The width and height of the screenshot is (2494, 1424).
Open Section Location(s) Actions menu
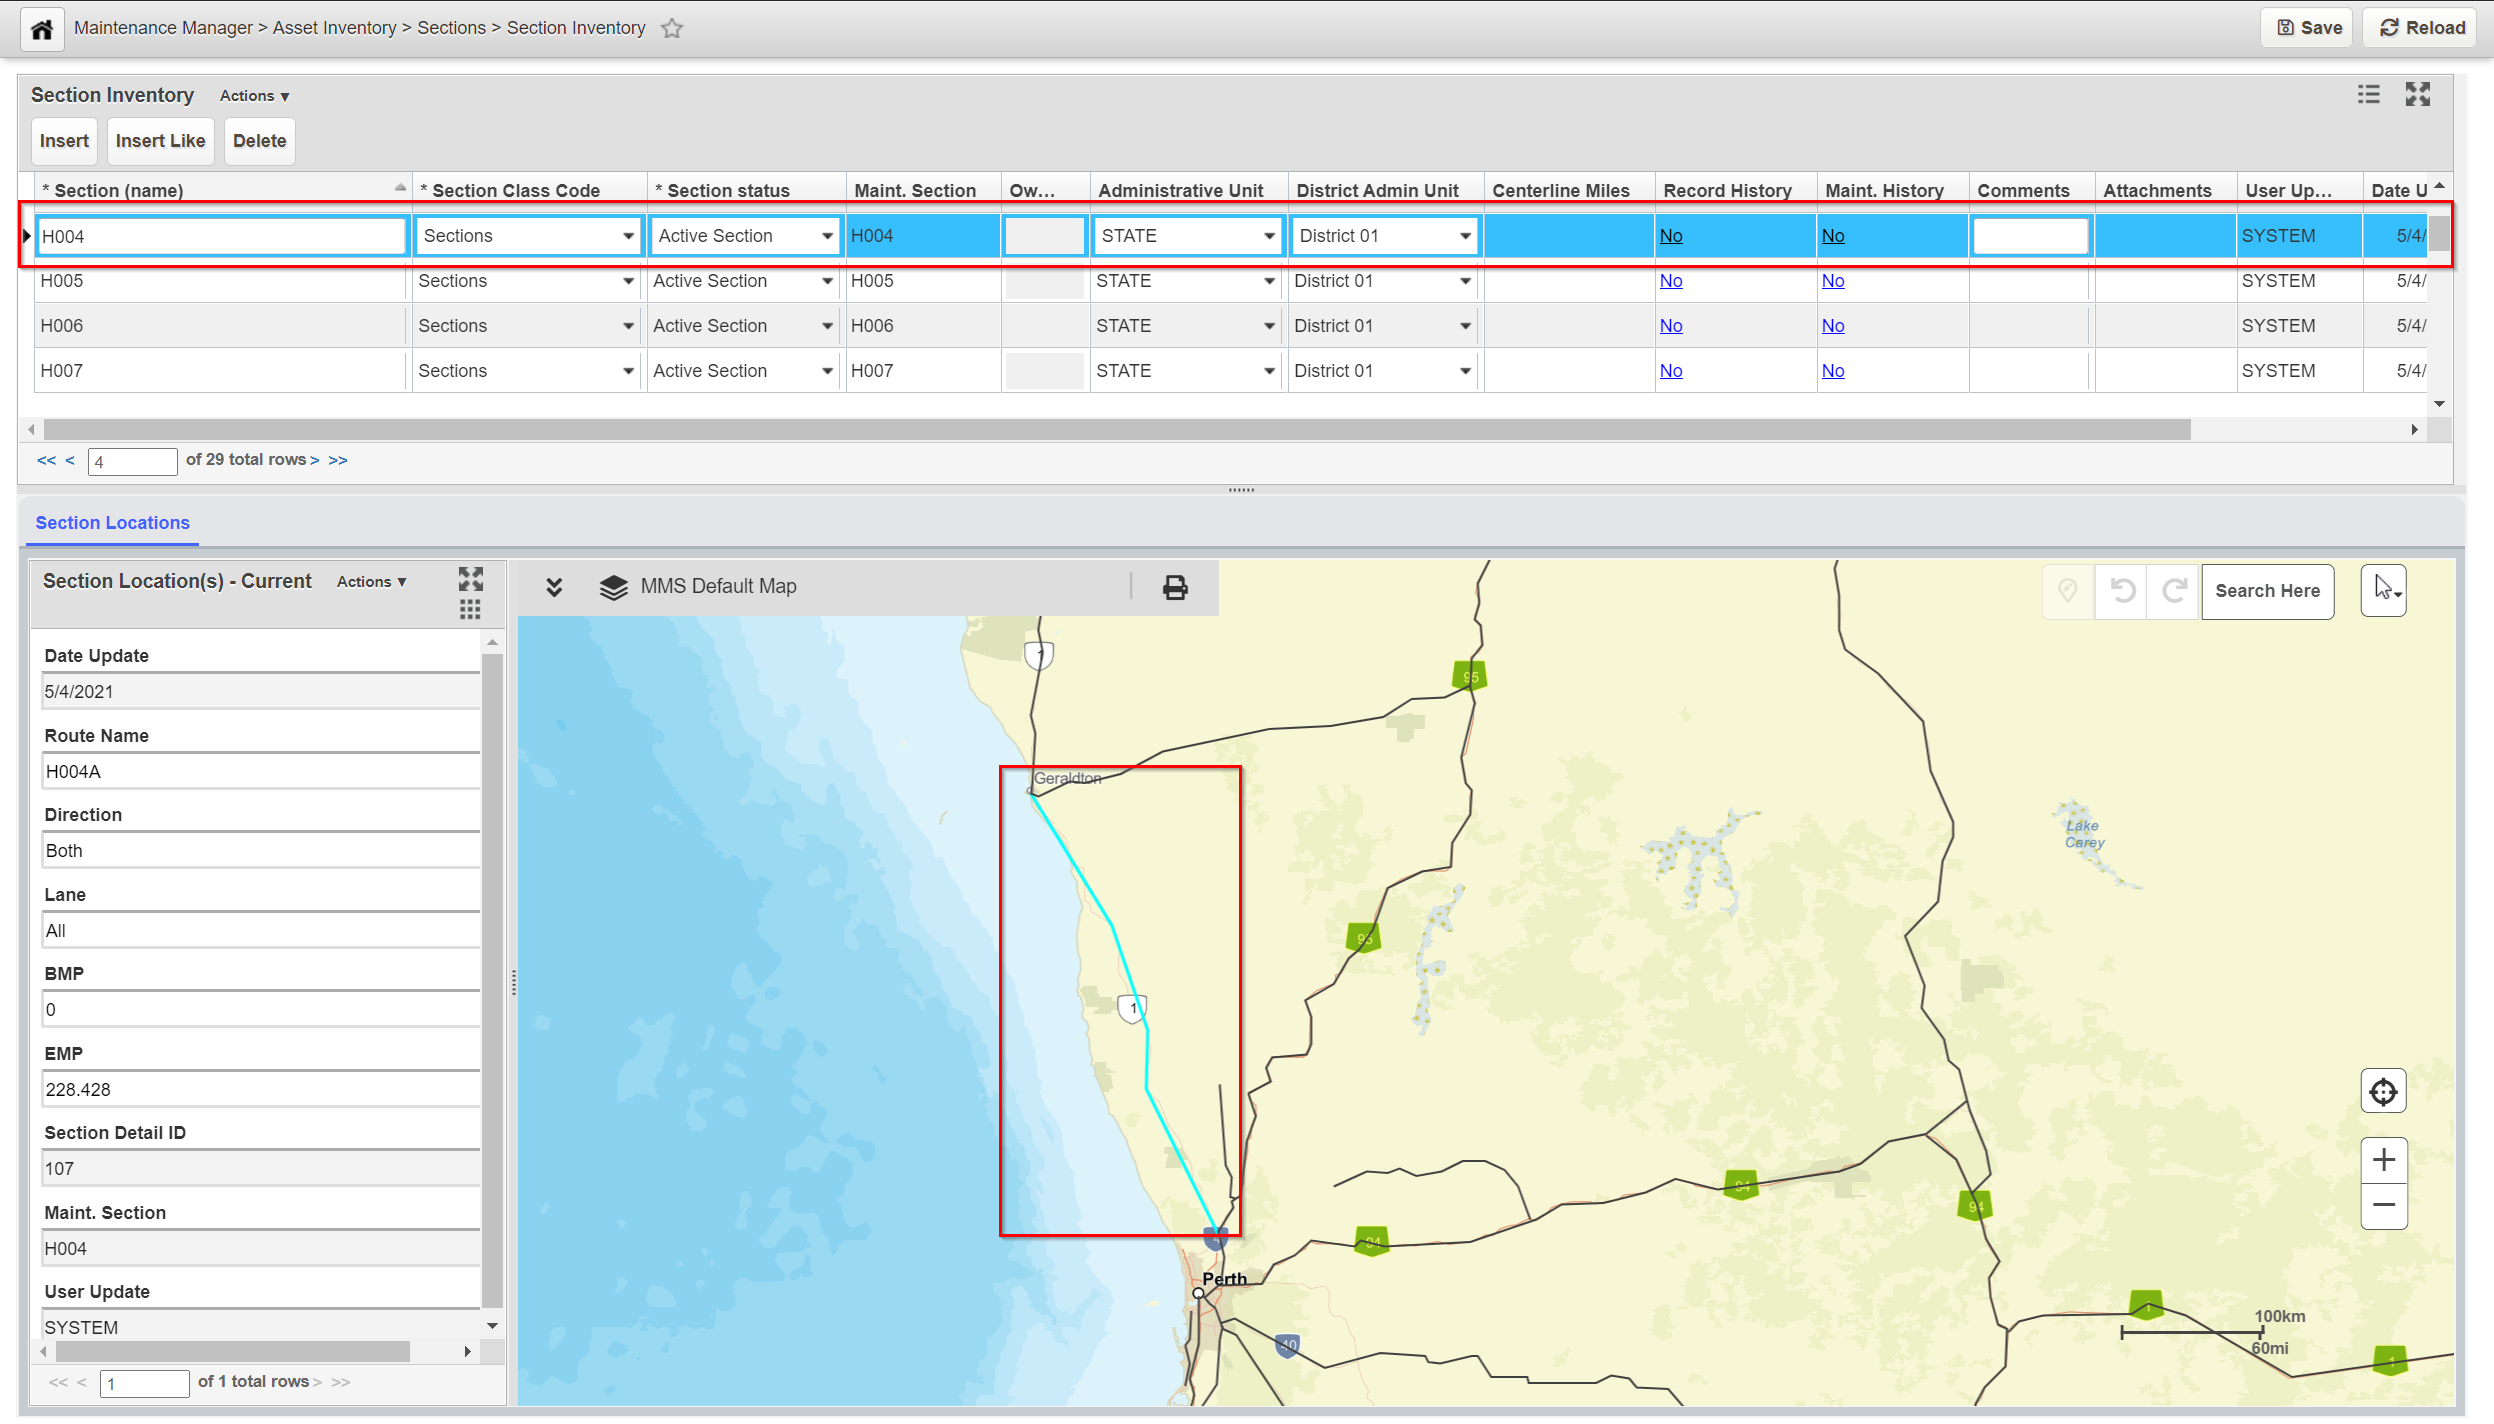point(371,582)
